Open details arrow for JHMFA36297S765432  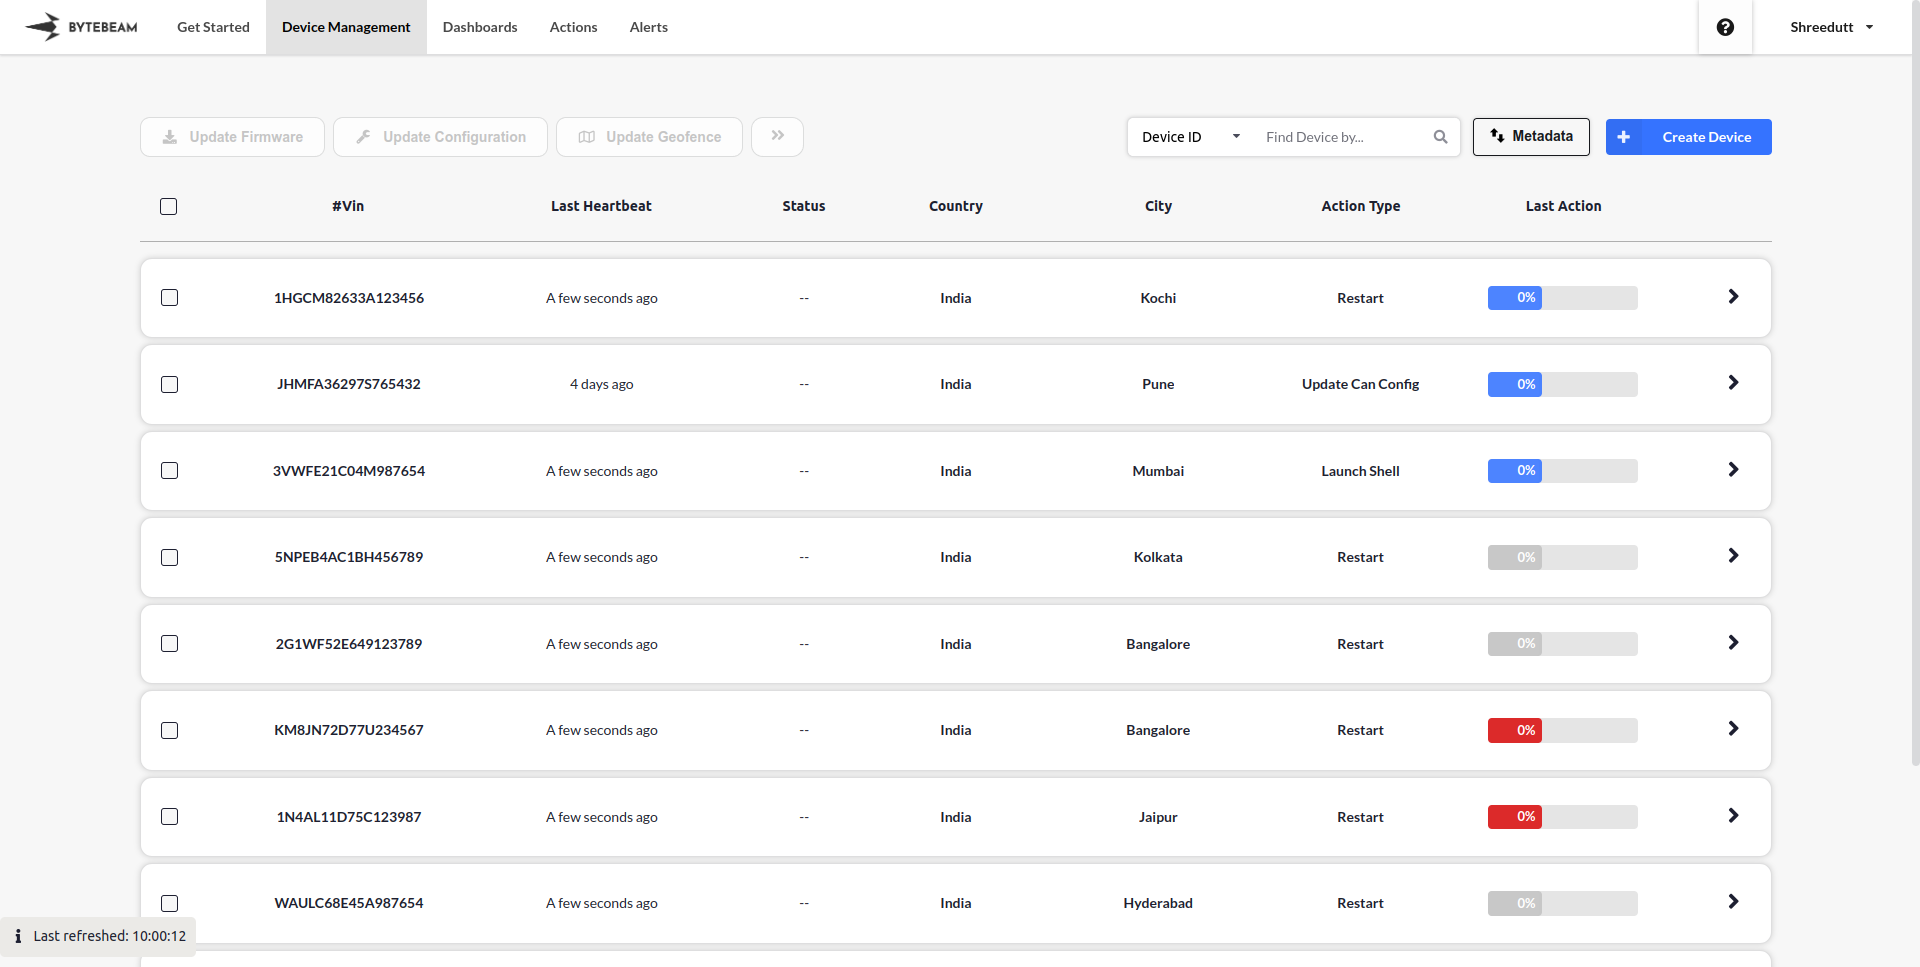coord(1733,383)
